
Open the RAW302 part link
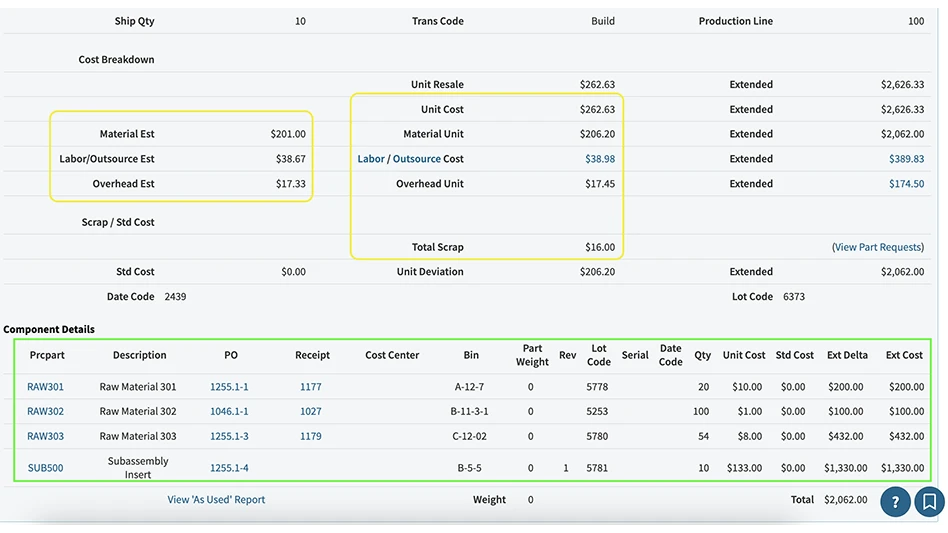point(45,411)
